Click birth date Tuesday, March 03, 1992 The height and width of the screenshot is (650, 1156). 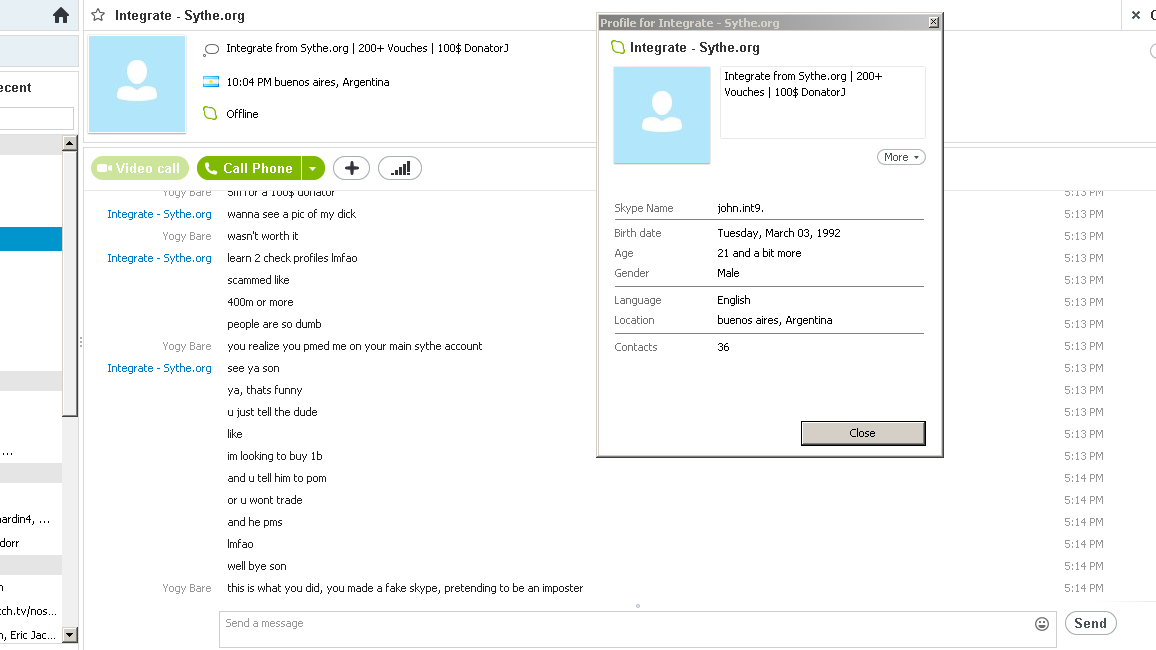(x=779, y=233)
